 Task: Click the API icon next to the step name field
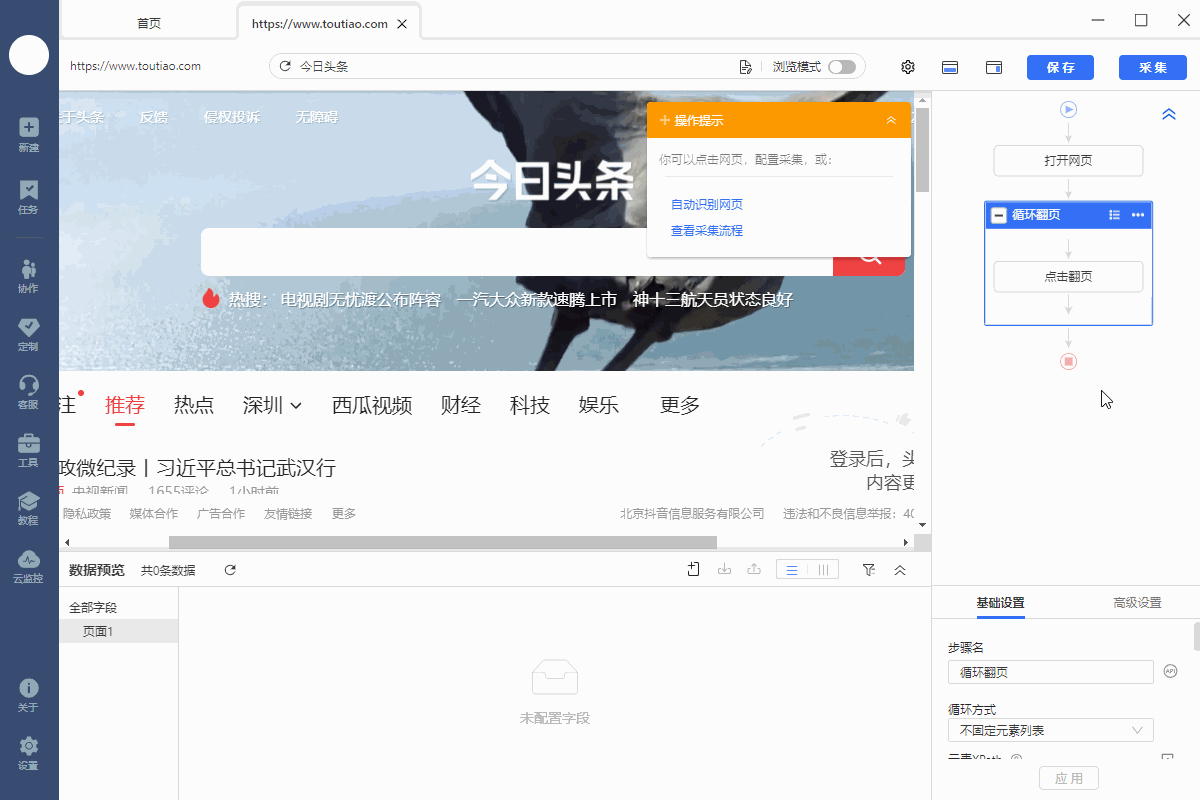coord(1170,671)
